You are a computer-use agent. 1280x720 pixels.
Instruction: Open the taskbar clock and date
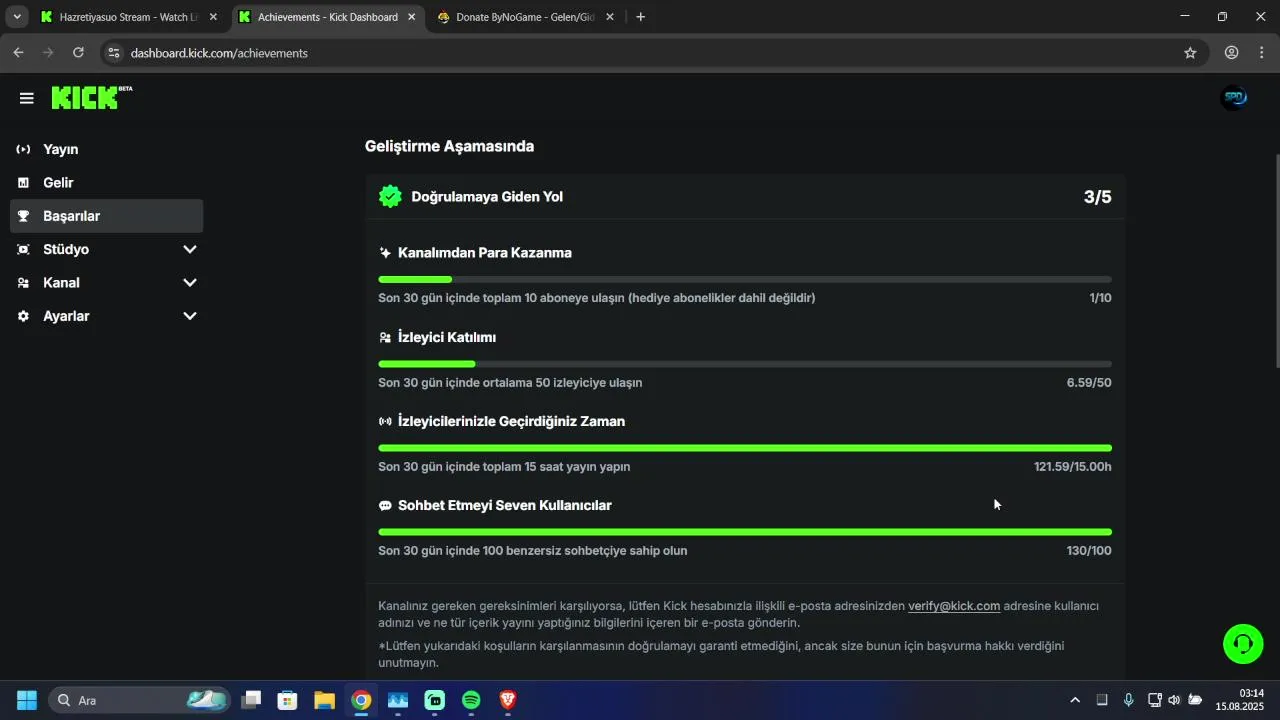1240,700
